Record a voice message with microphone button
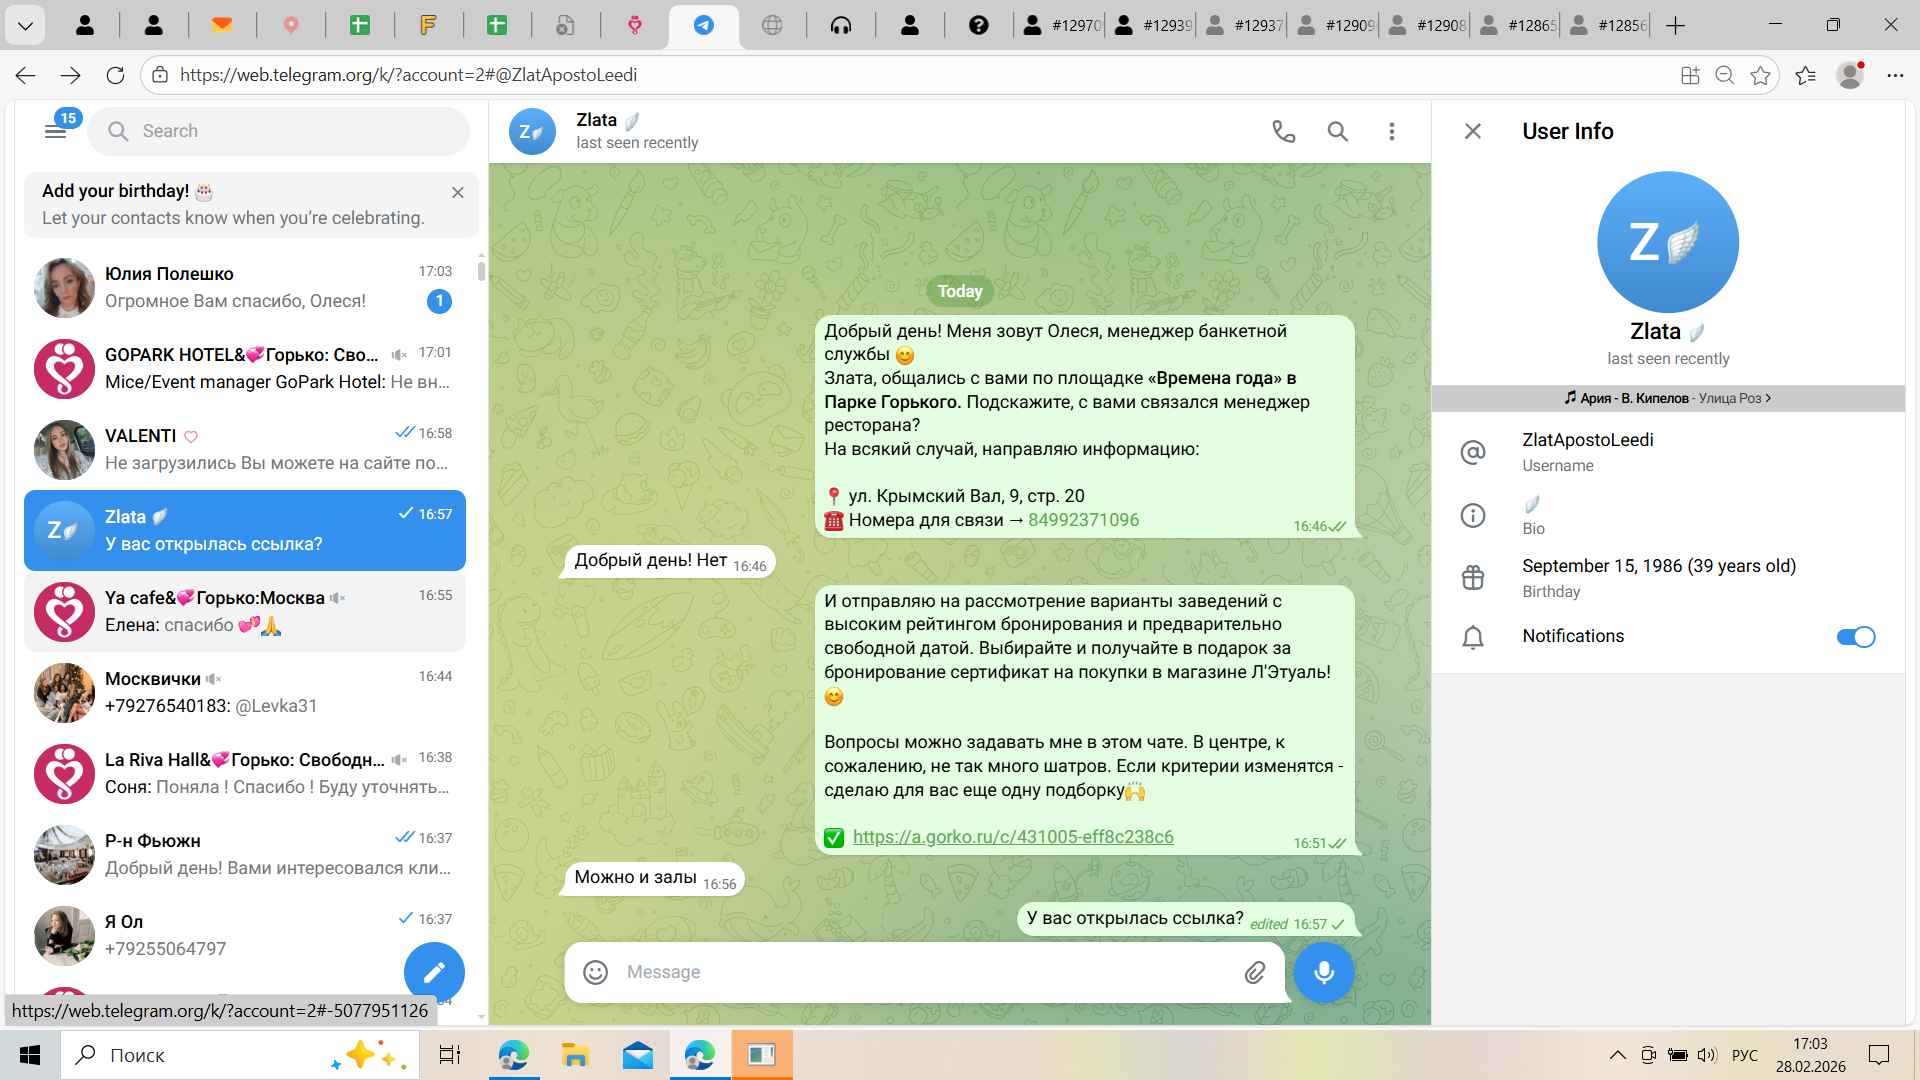1920x1080 pixels. pyautogui.click(x=1323, y=972)
